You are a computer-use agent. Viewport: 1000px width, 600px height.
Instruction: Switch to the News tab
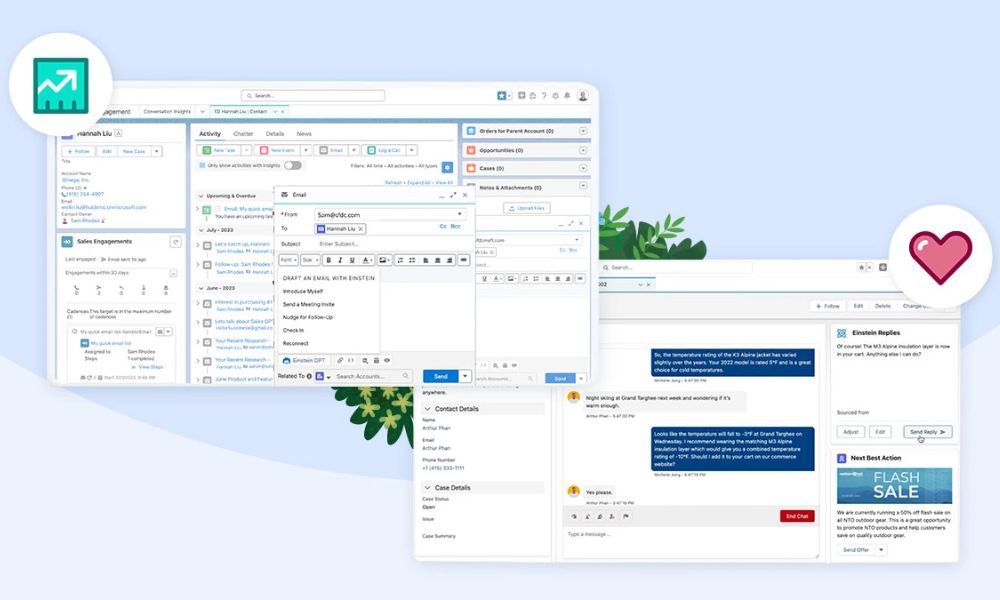point(304,134)
